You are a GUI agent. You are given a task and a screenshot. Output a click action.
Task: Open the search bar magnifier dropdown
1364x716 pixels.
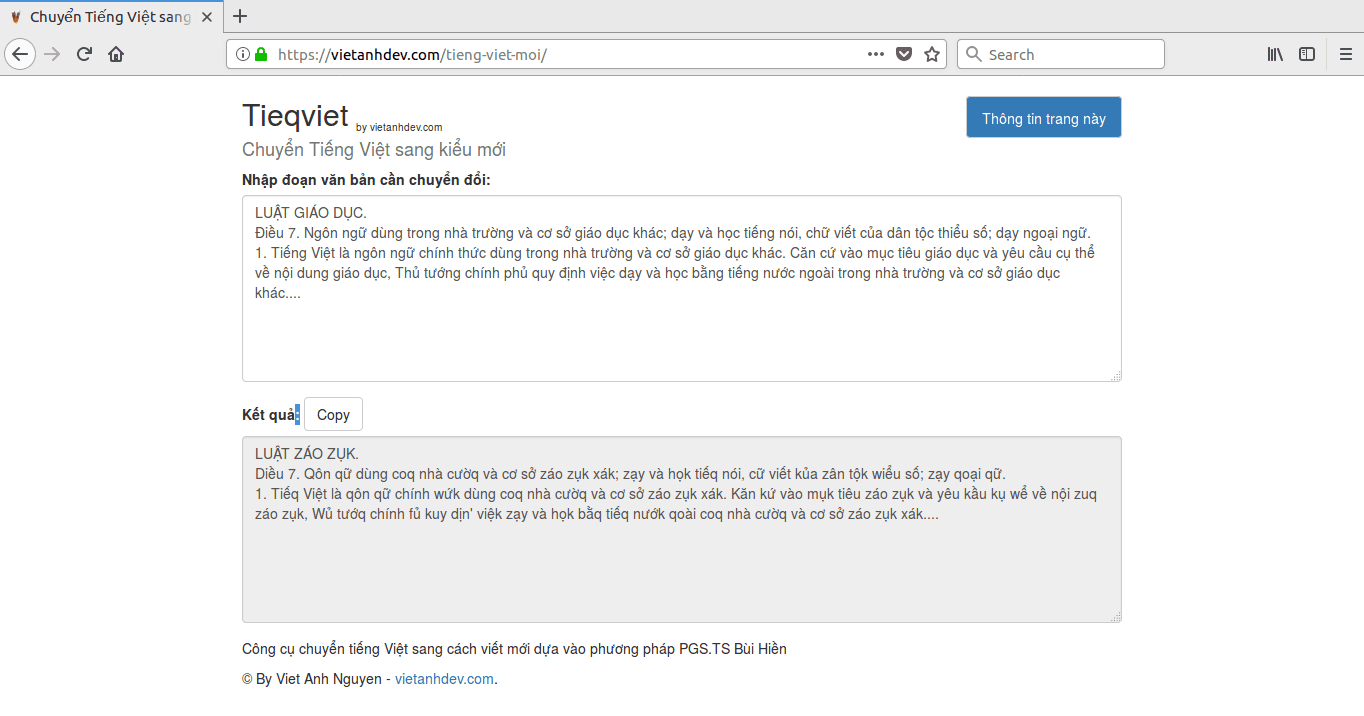[x=974, y=53]
